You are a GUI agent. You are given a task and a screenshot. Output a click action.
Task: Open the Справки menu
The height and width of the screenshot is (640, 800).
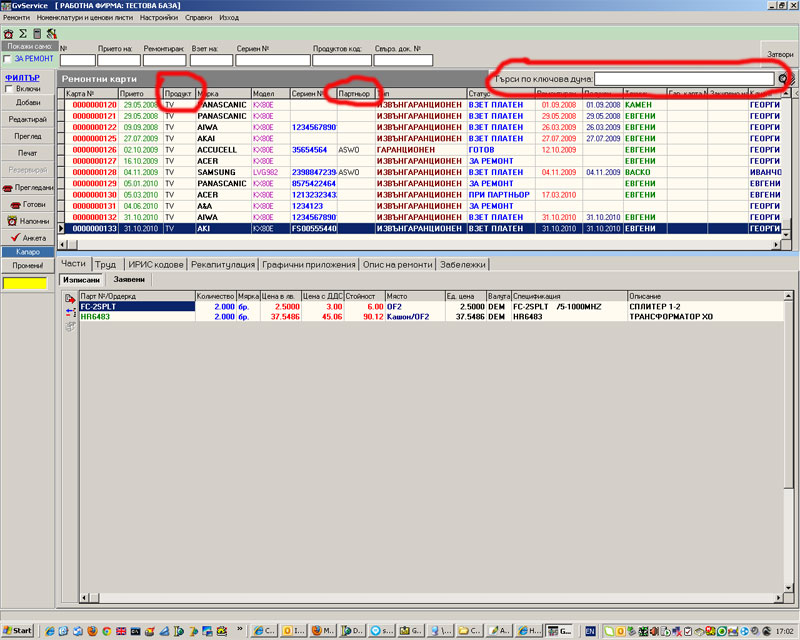(x=198, y=17)
